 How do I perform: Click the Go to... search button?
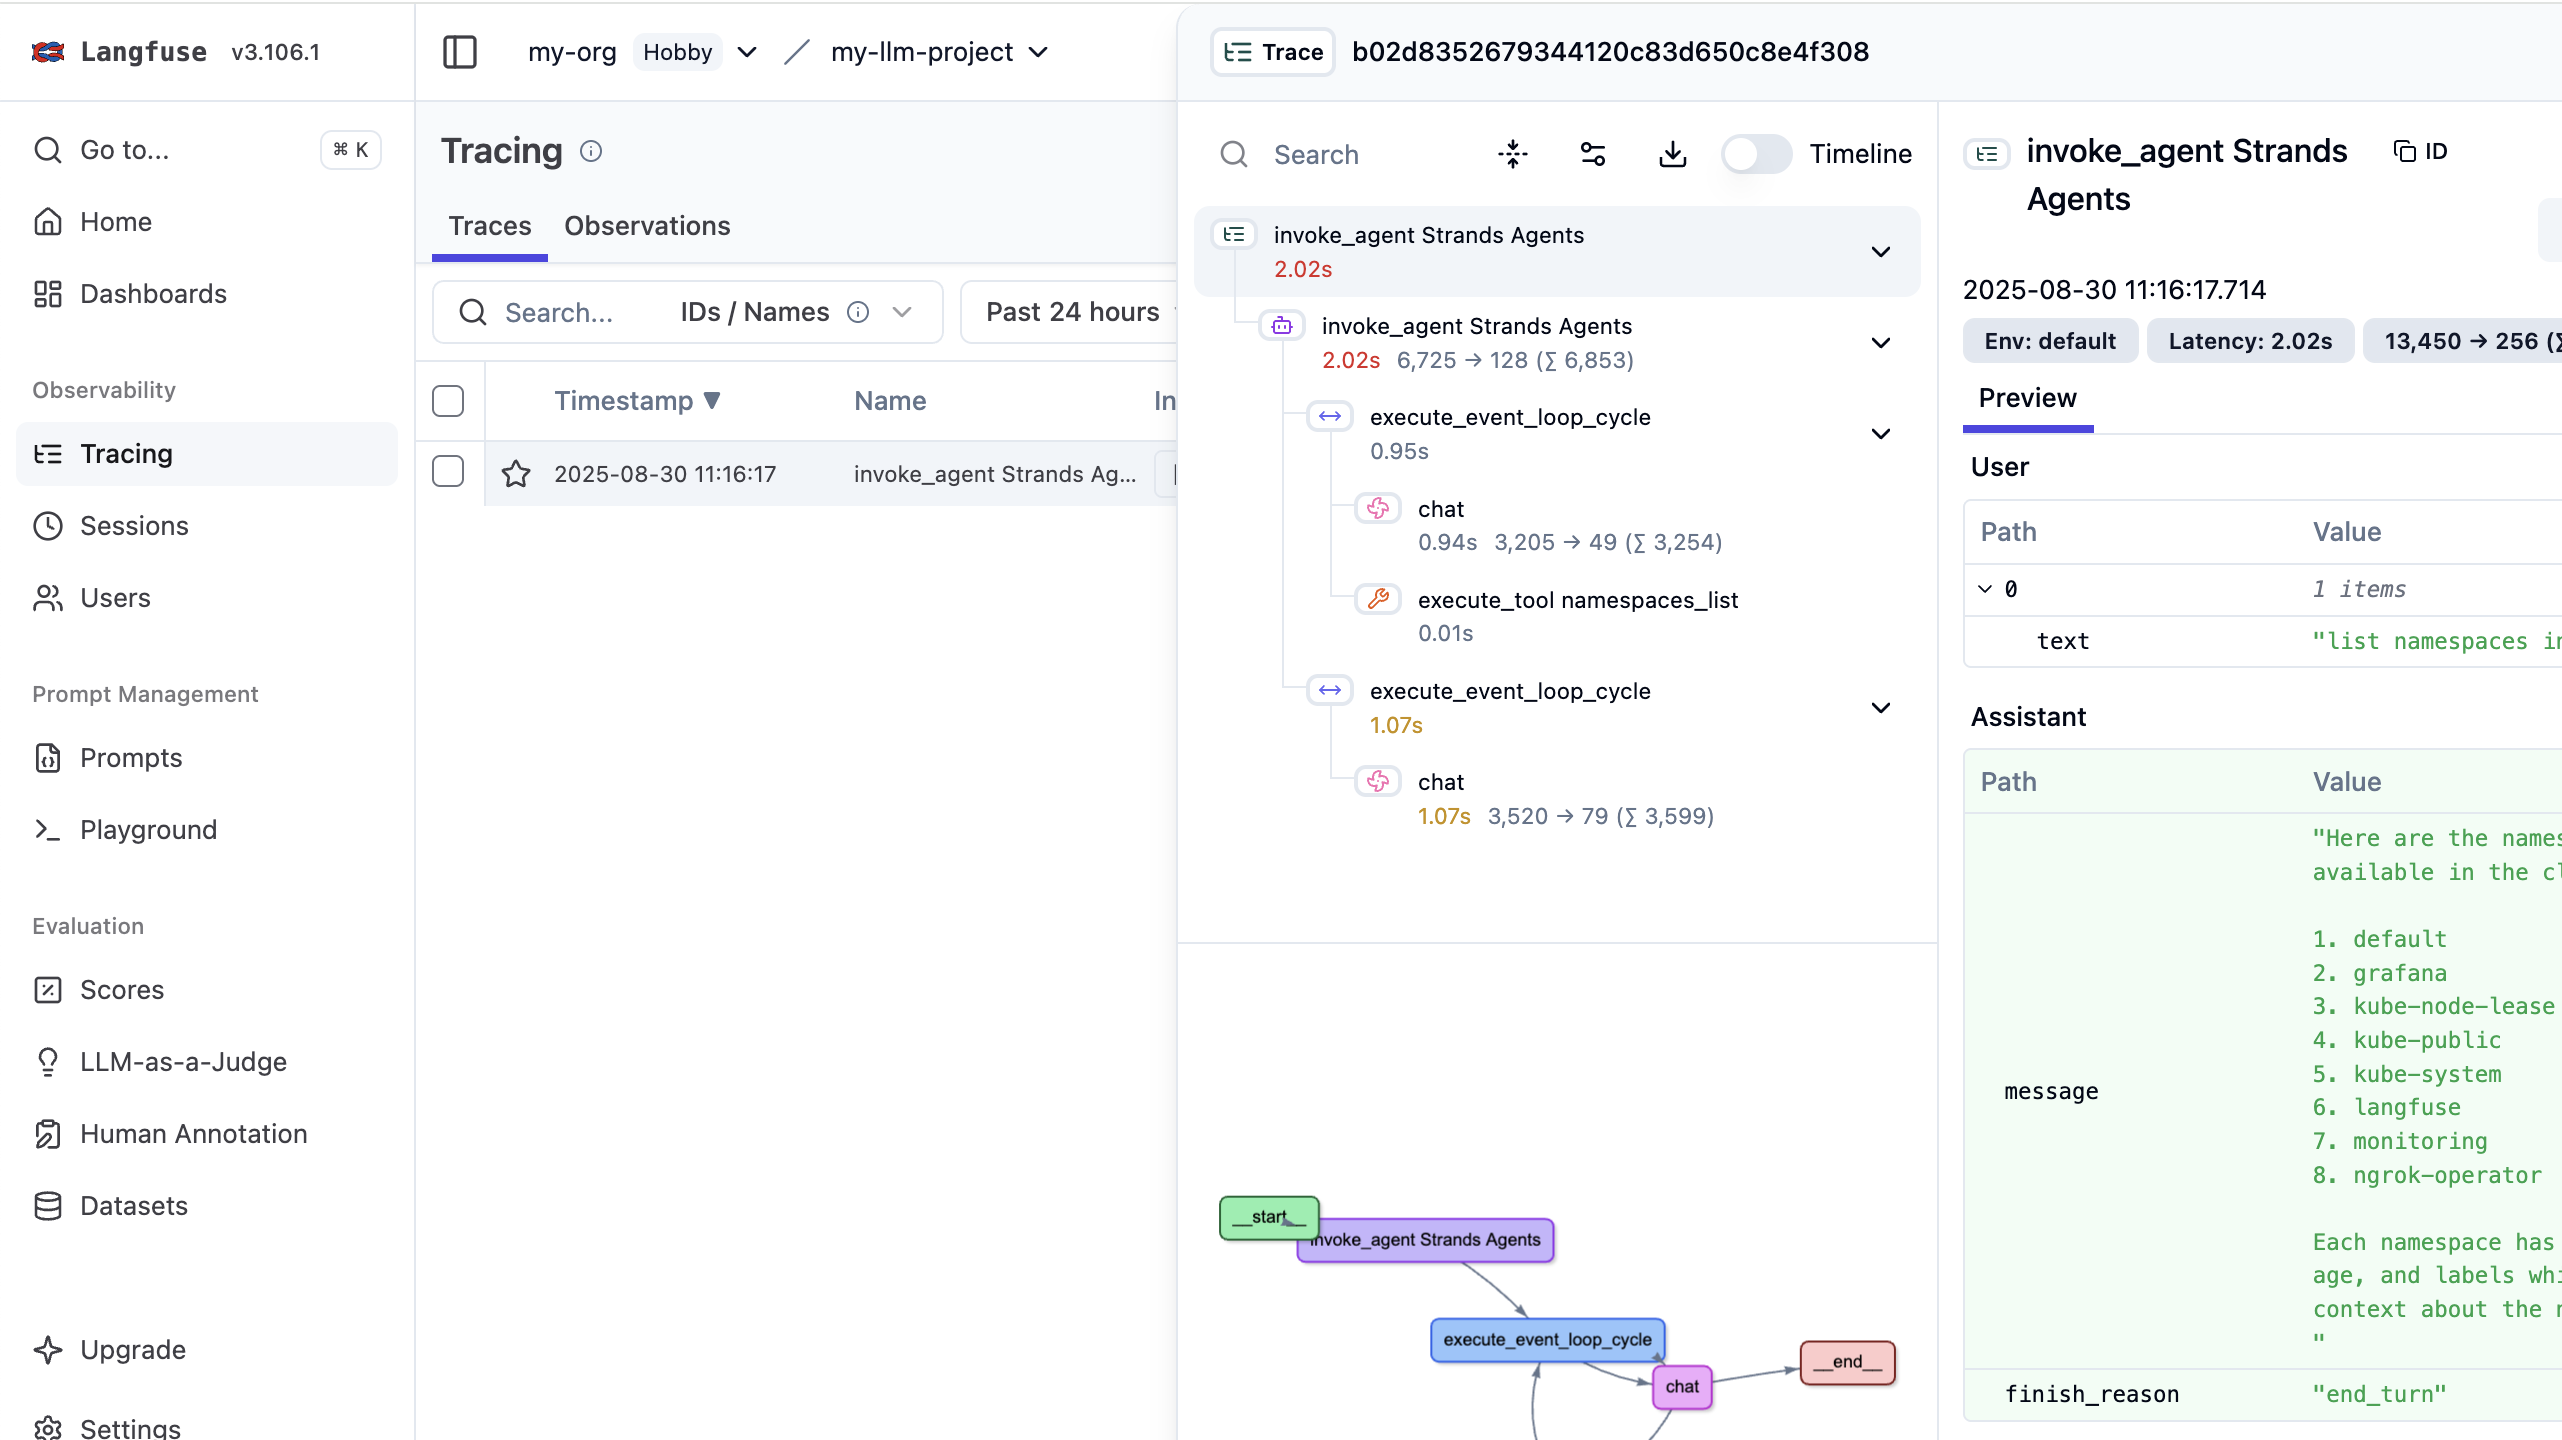207,150
